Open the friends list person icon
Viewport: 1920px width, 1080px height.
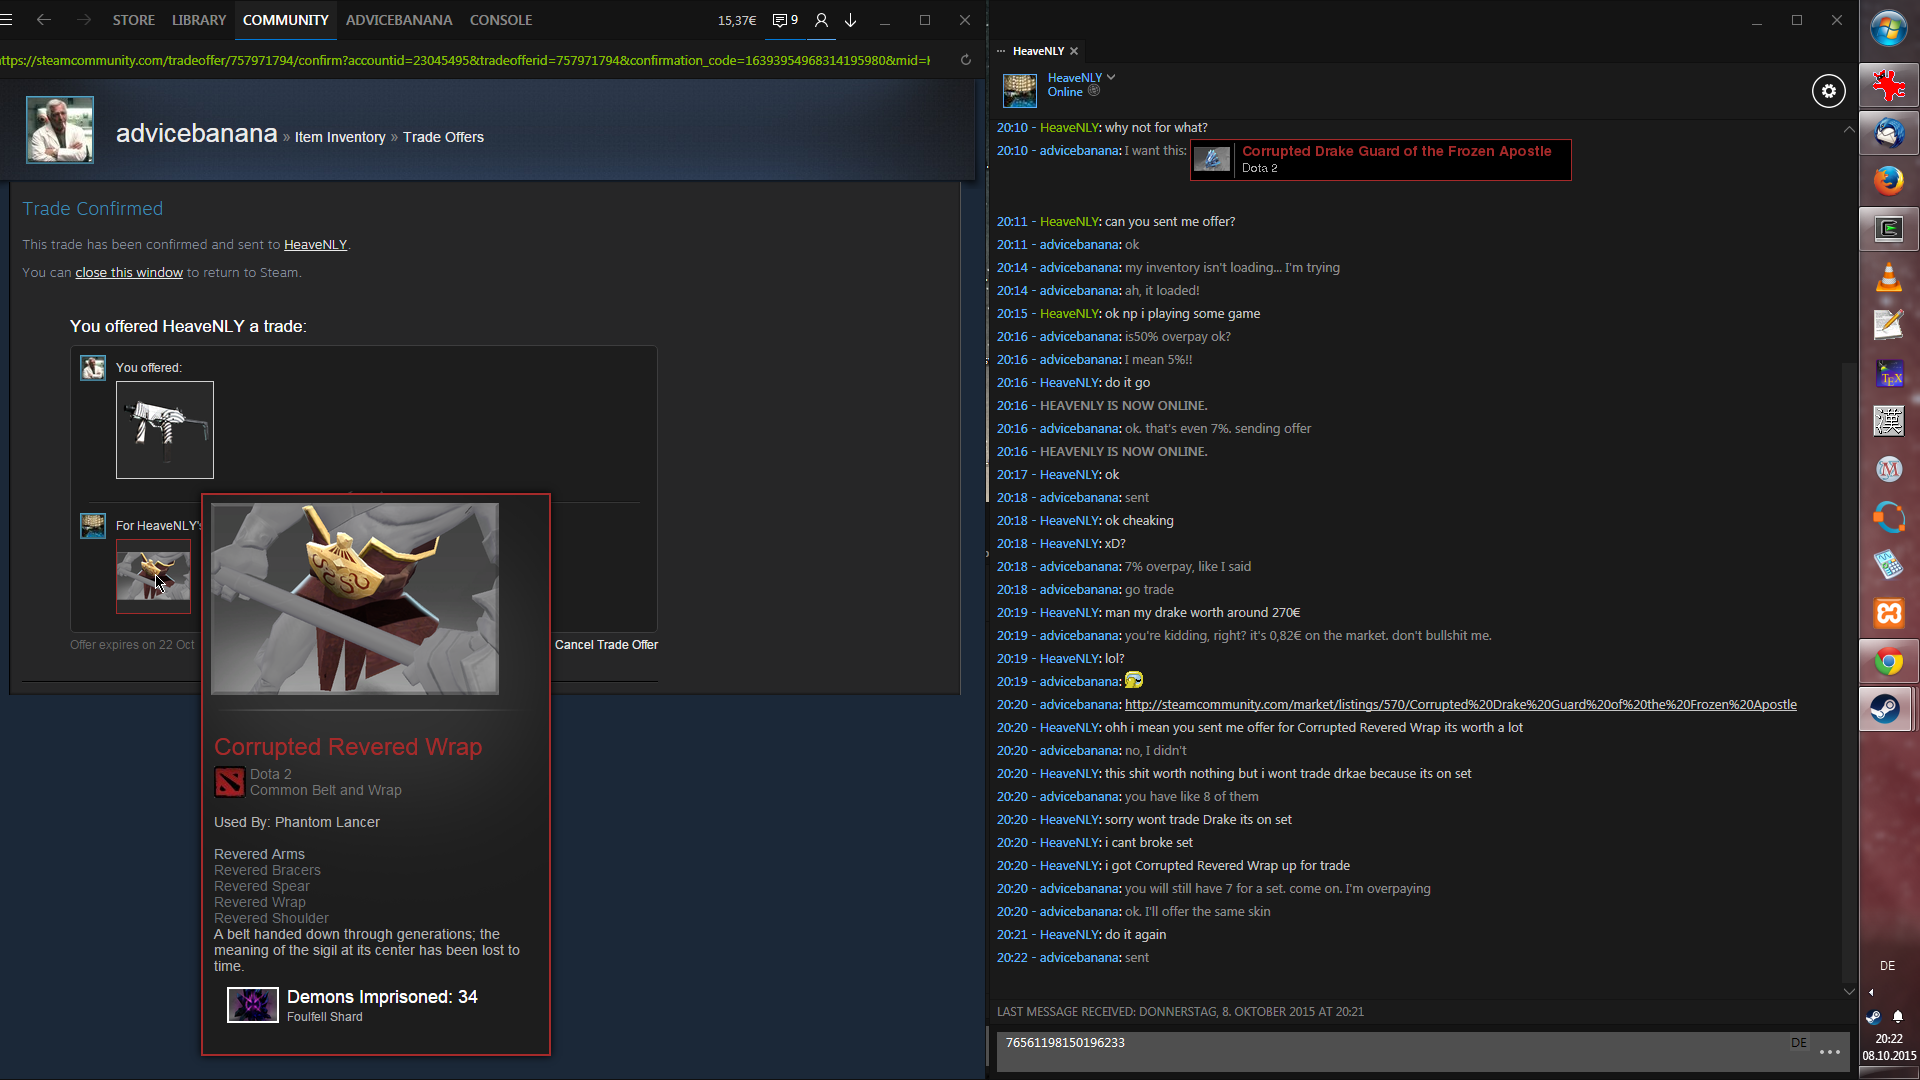(x=821, y=20)
